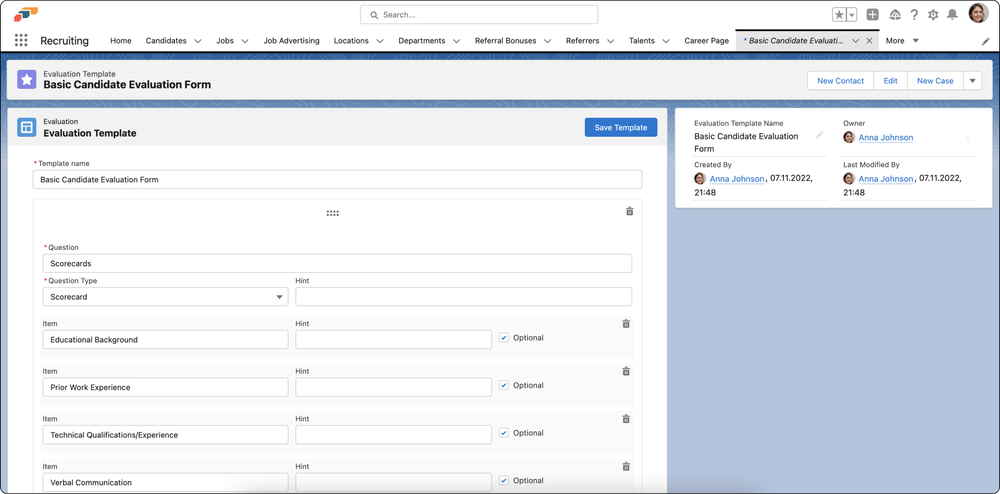The width and height of the screenshot is (1000, 494).
Task: Click the Save Template button
Action: tap(620, 128)
